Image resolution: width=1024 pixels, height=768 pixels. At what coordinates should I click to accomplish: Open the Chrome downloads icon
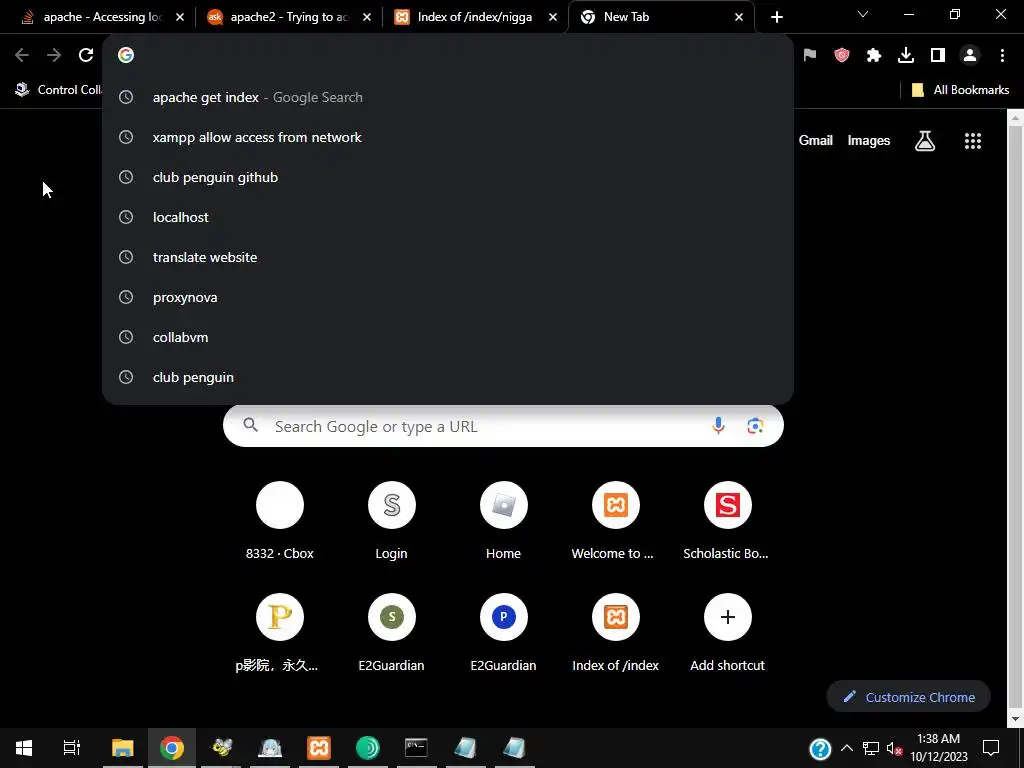coord(906,55)
